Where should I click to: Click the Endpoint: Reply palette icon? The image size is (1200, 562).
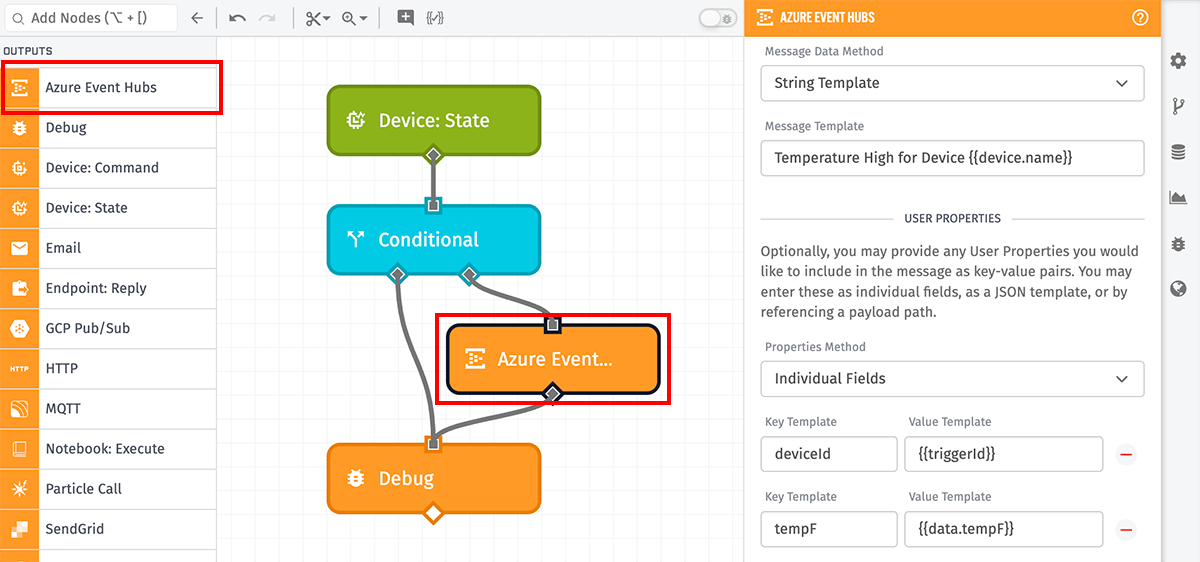click(x=19, y=288)
